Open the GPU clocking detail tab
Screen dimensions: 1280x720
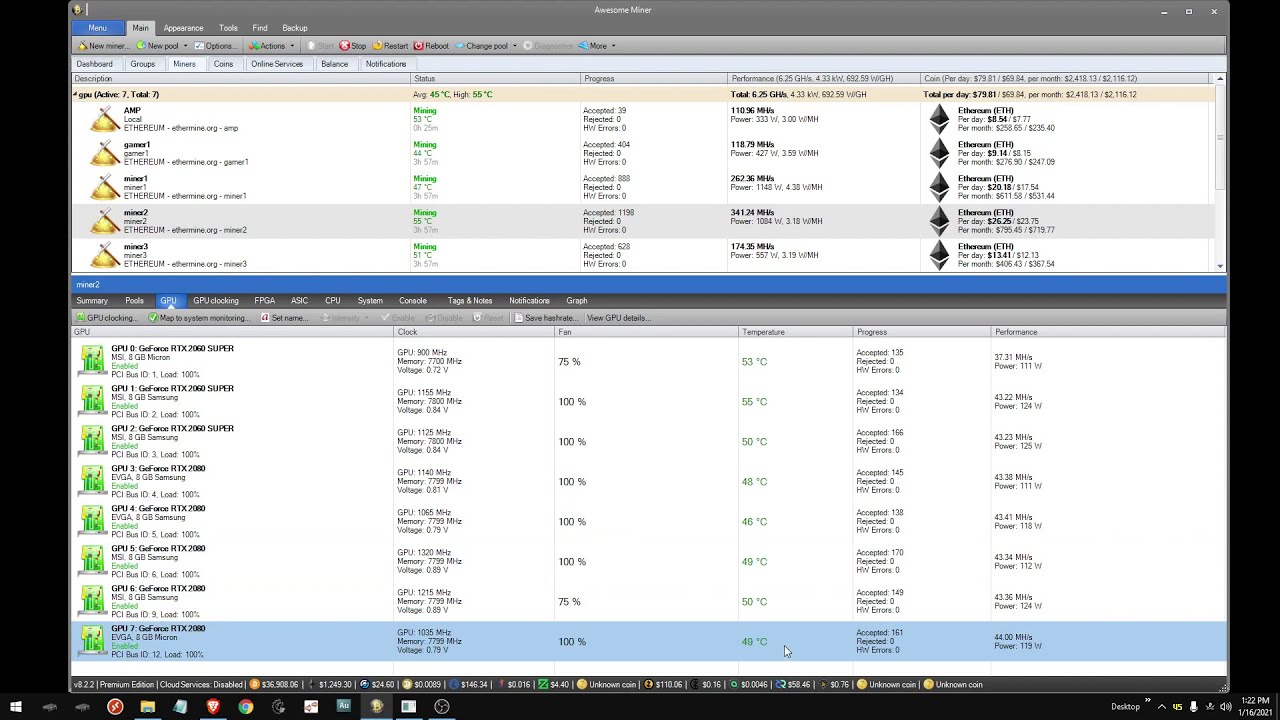click(x=216, y=301)
